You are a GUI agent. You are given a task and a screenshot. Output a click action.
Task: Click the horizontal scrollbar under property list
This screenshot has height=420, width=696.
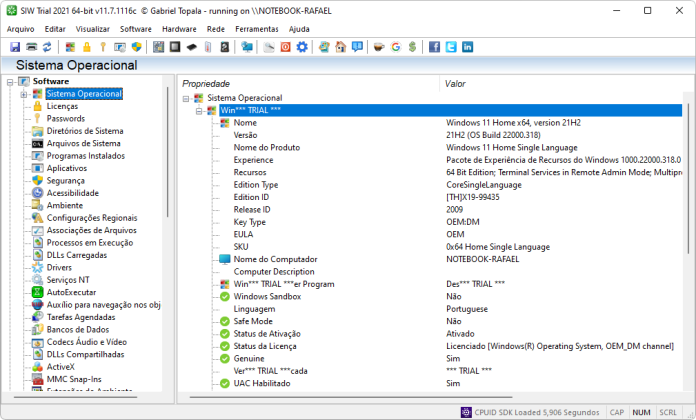tap(351, 397)
